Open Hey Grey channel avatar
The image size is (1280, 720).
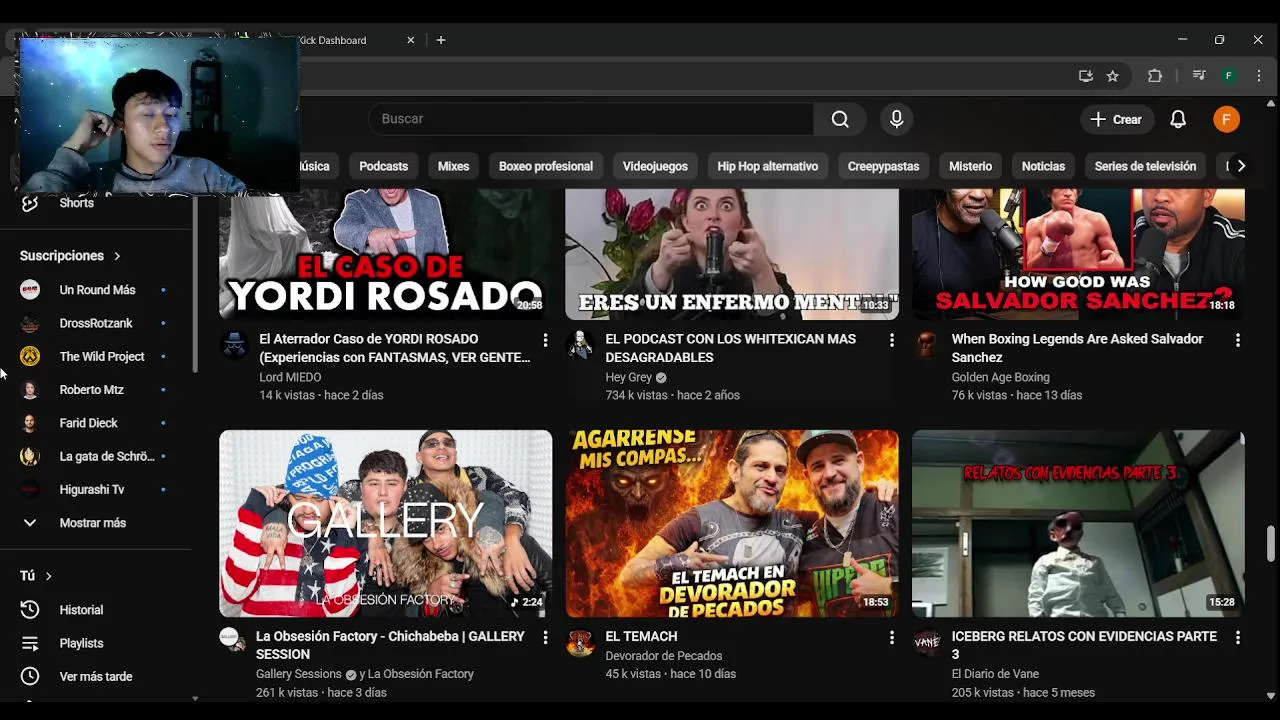click(x=580, y=345)
